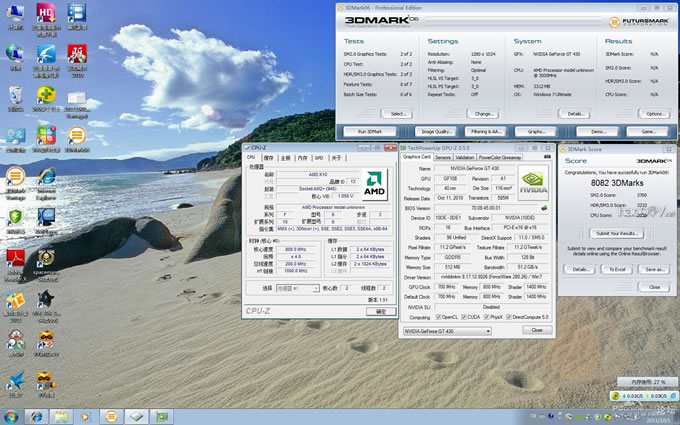Click the Image Quality button in 3DMark06
Screen dimensions: 680x425
[x=434, y=131]
